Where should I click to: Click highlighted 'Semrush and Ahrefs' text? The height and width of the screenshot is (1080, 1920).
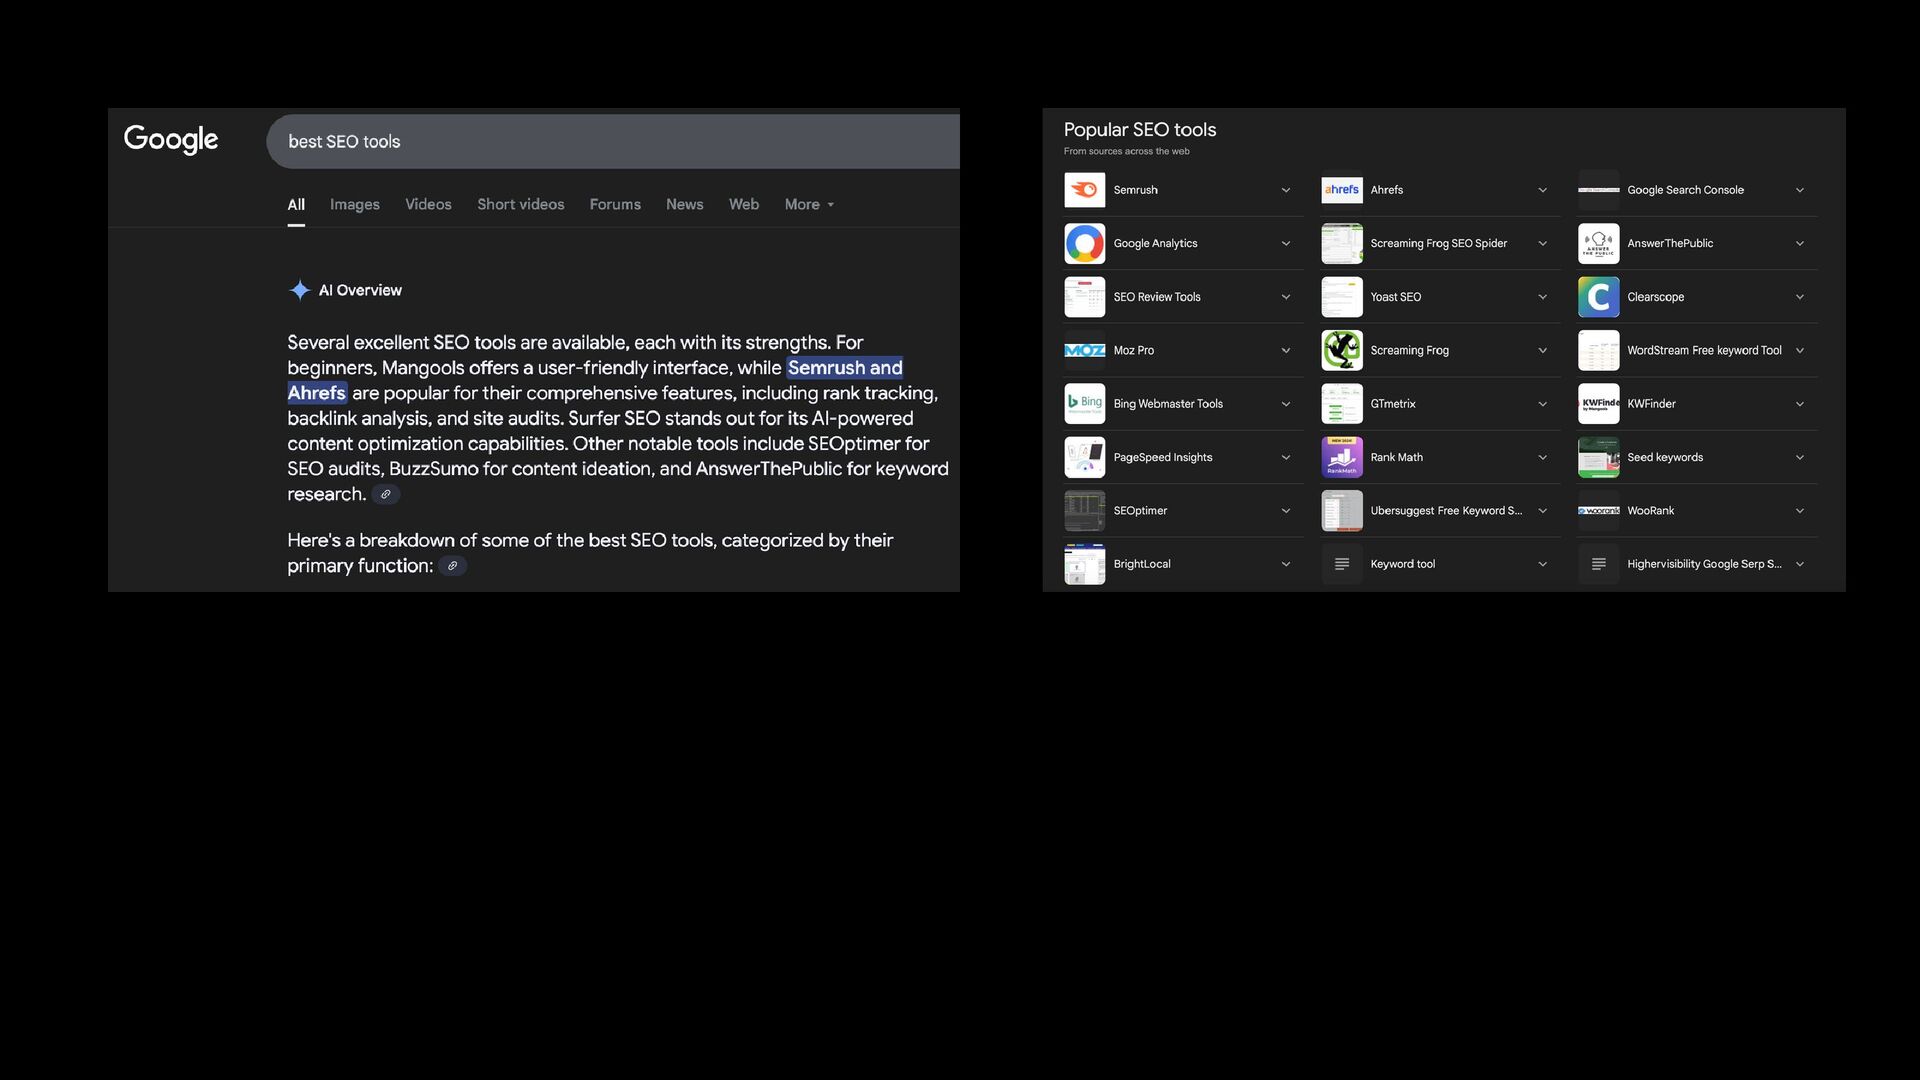844,368
